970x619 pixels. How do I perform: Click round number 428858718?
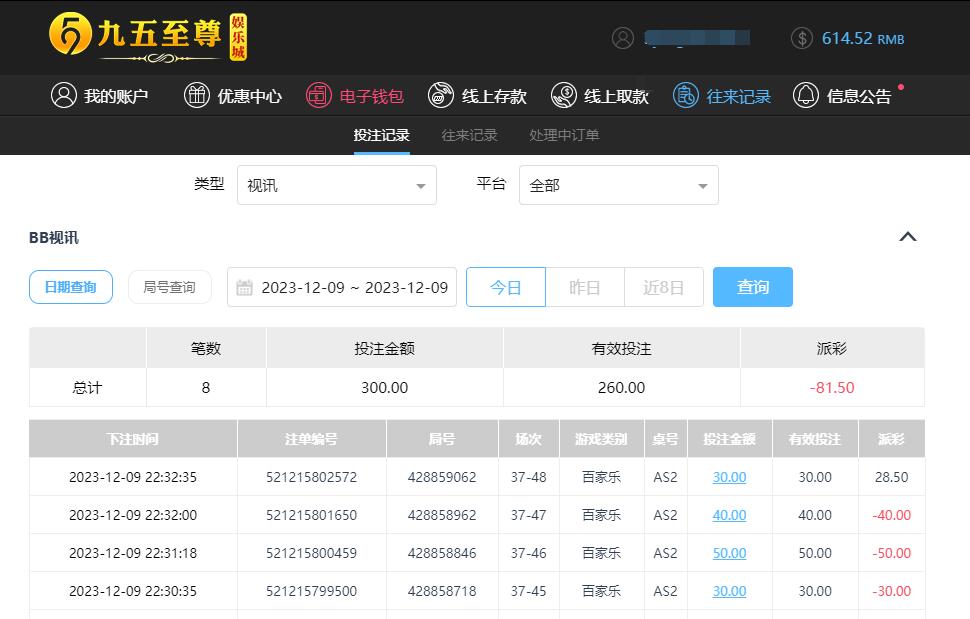[x=442, y=591]
